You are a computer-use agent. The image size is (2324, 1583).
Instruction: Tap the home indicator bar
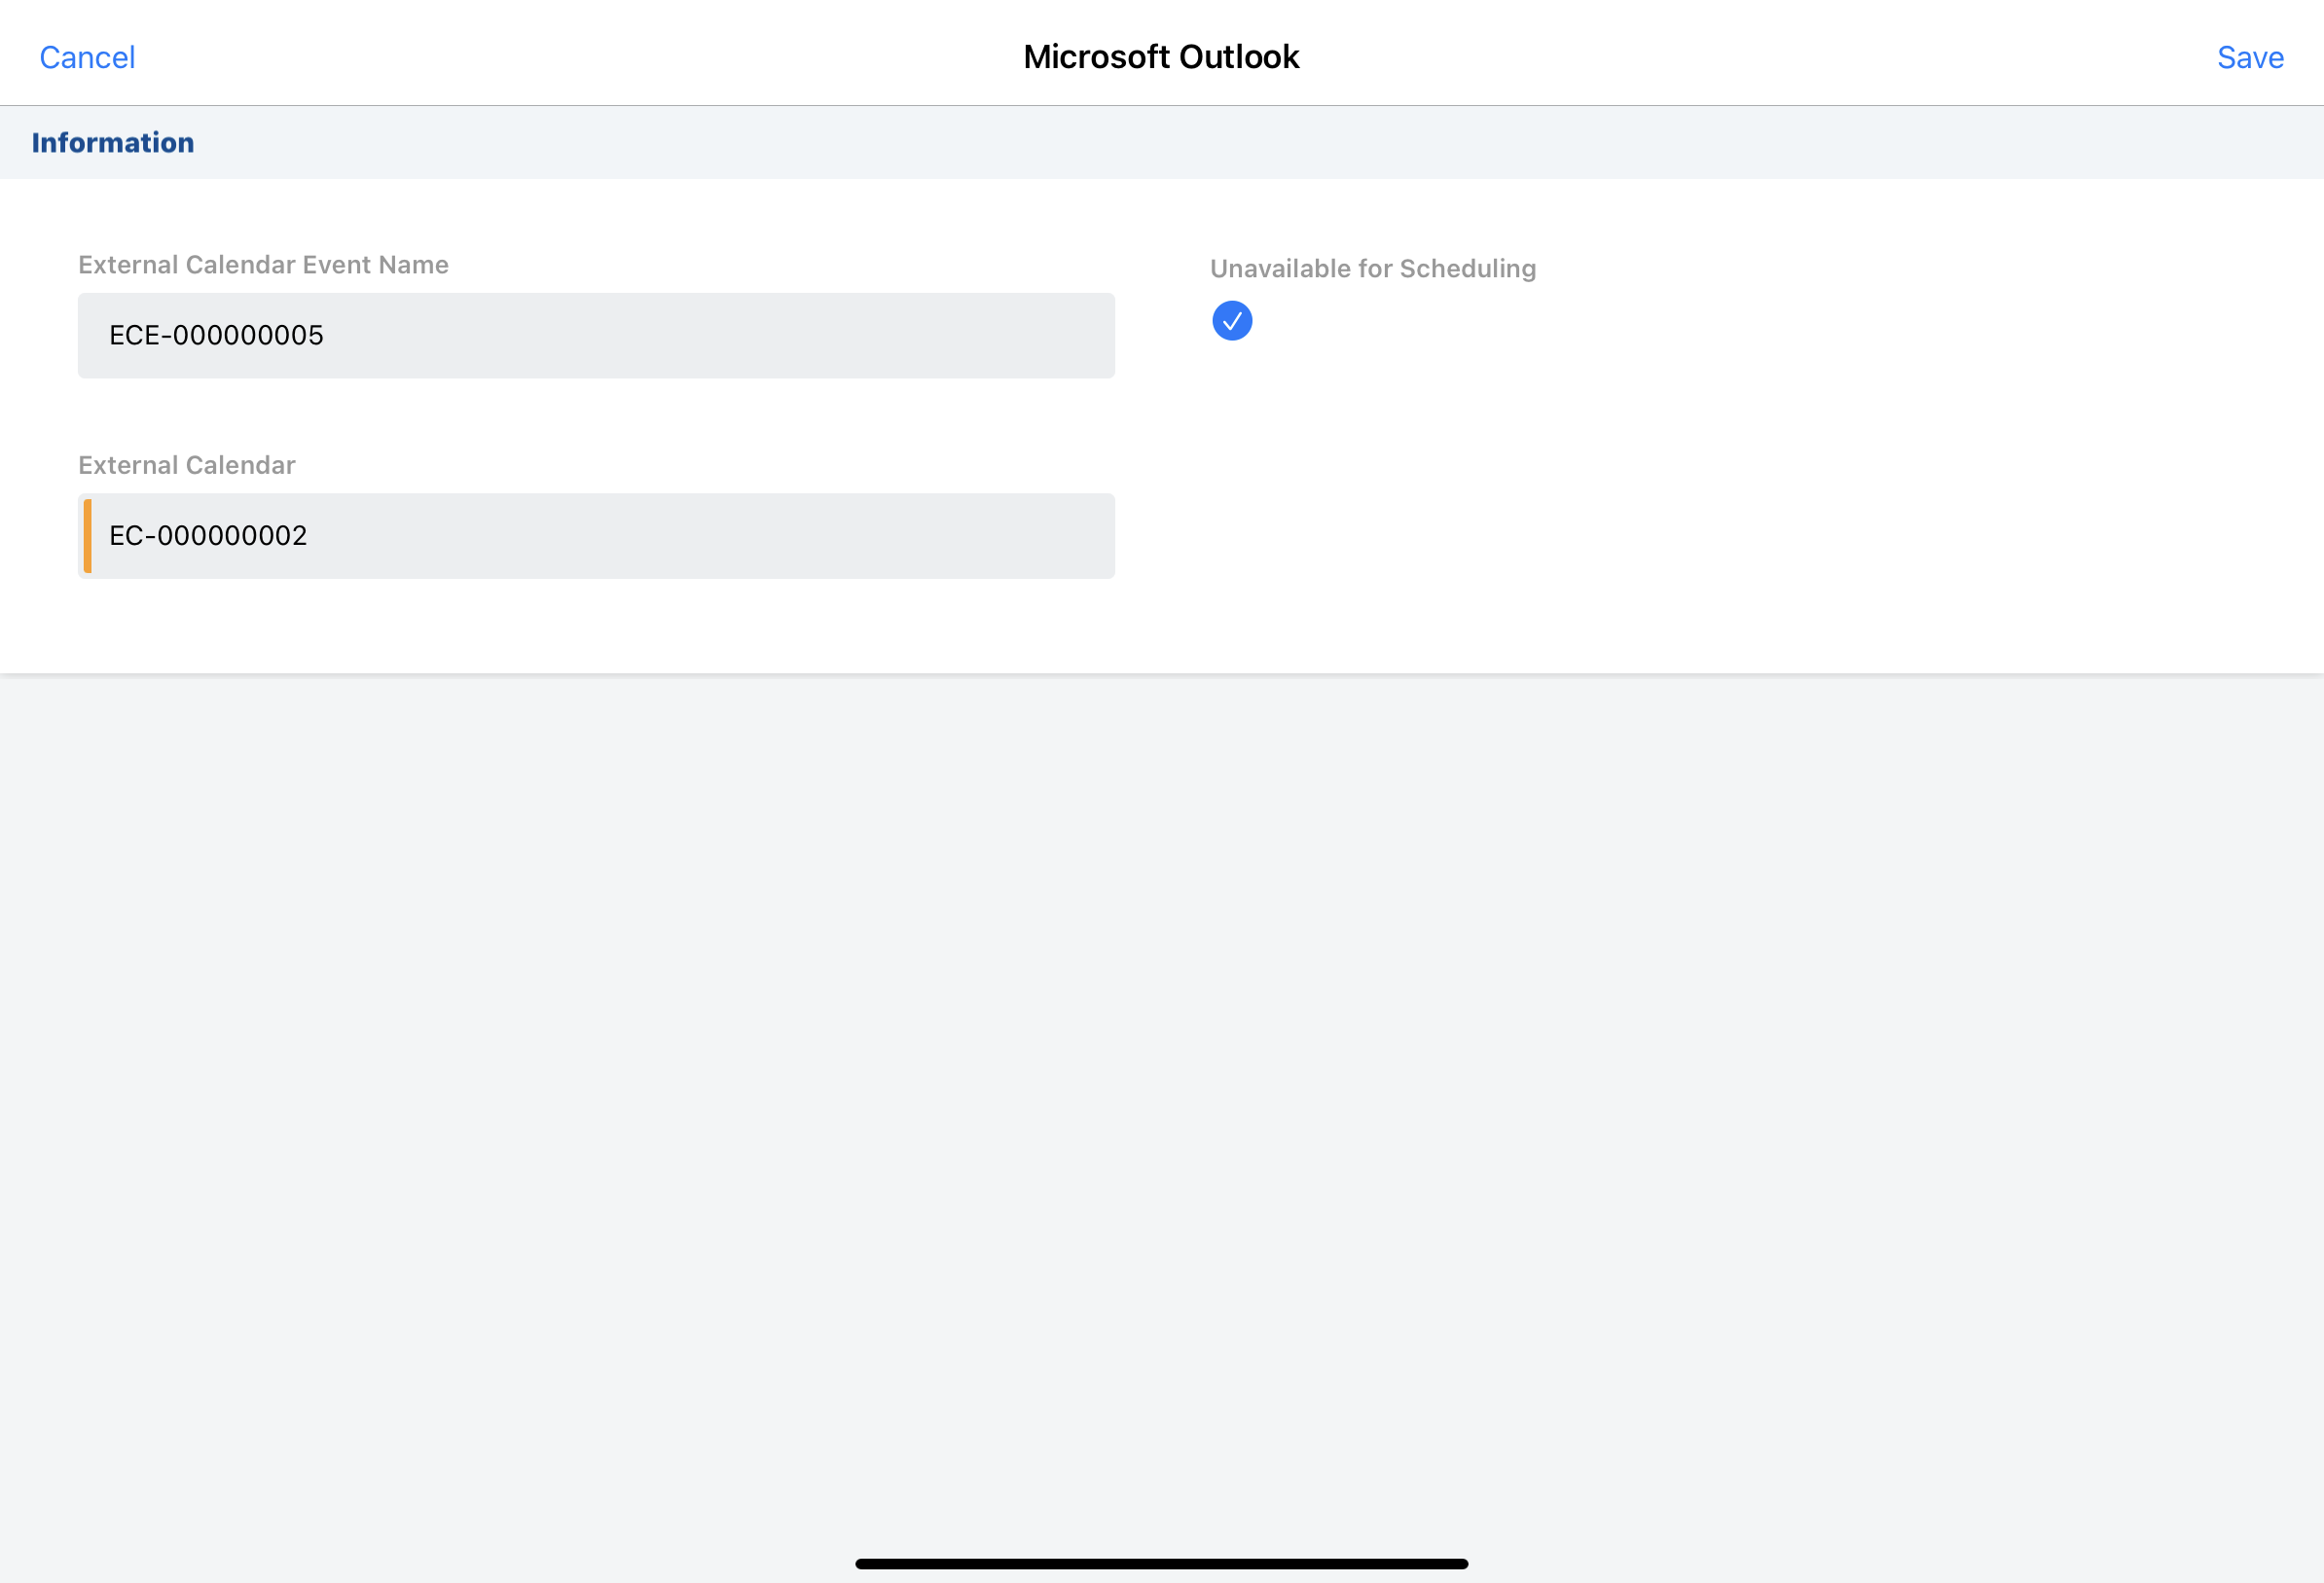click(x=1160, y=1563)
